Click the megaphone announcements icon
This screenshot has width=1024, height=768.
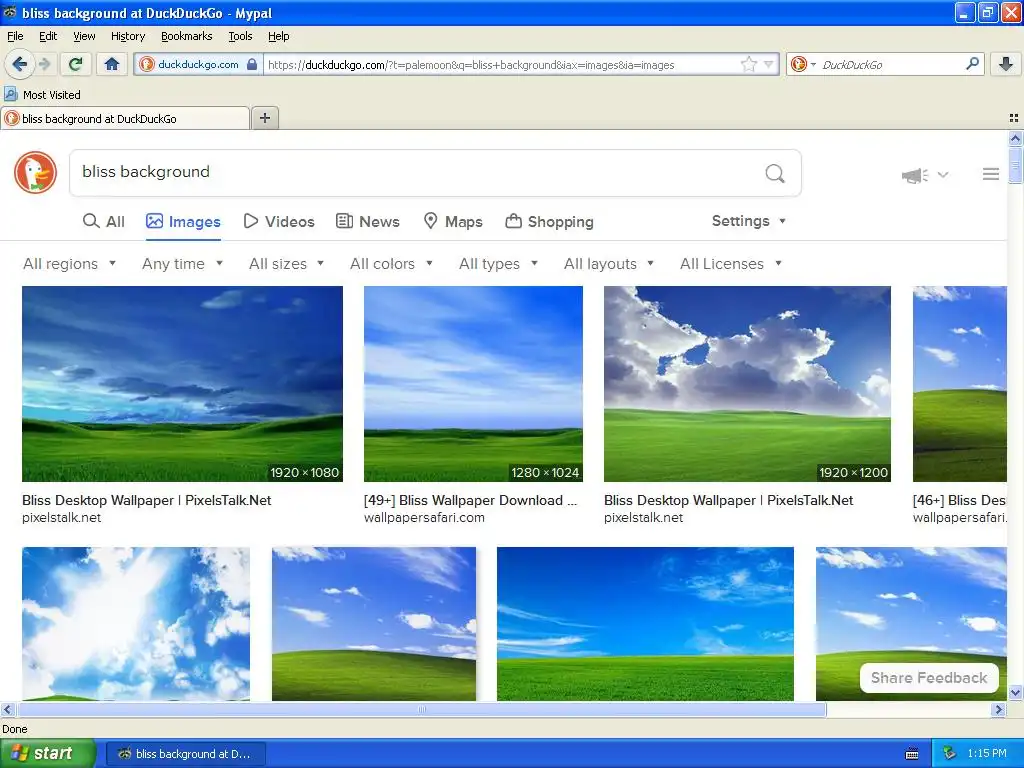(915, 175)
